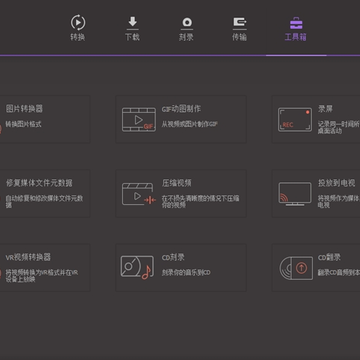This screenshot has width=360, height=360.
Task: Open the 图片转换器 tool title
Action: 24,109
